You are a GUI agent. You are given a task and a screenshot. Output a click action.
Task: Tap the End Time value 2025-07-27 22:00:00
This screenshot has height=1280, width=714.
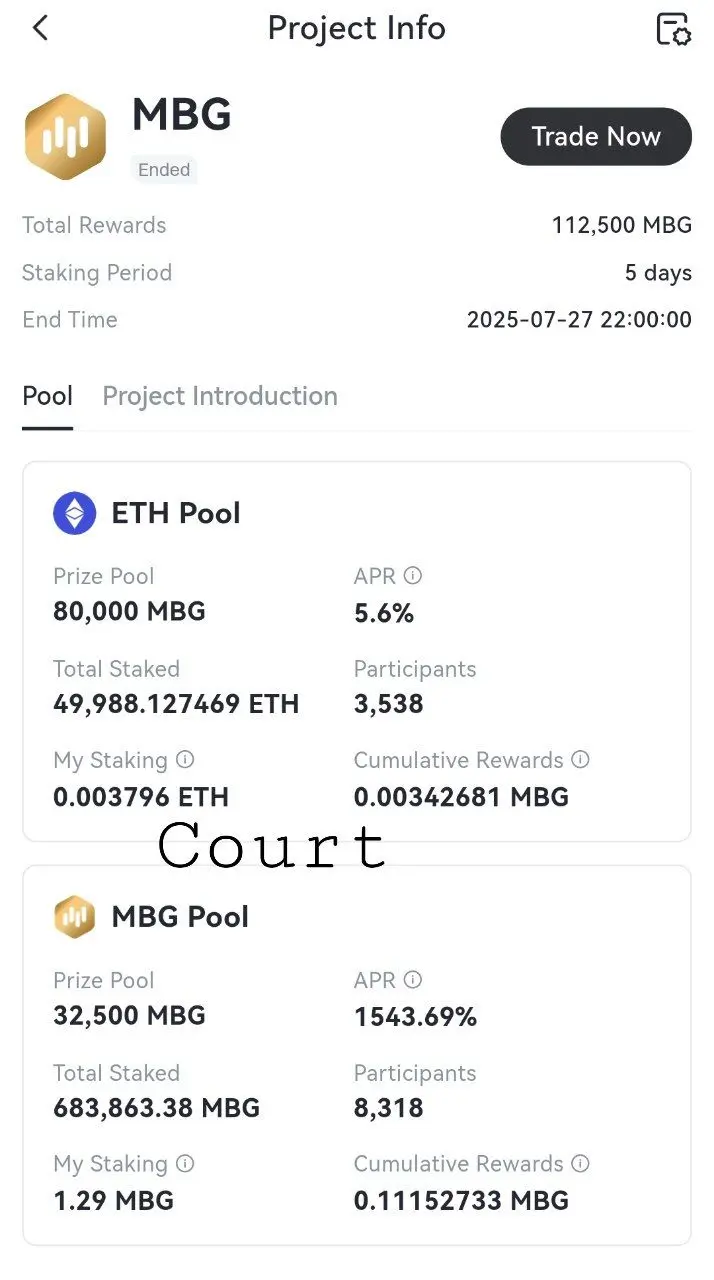point(579,320)
